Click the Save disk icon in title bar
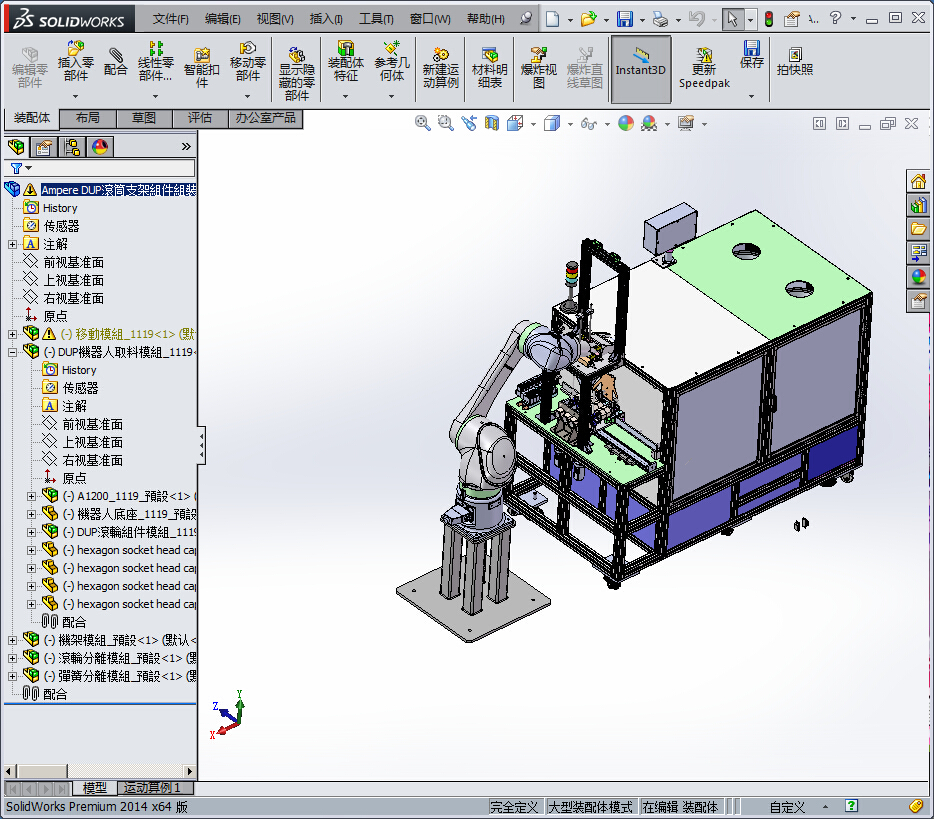934x819 pixels. pyautogui.click(x=624, y=19)
